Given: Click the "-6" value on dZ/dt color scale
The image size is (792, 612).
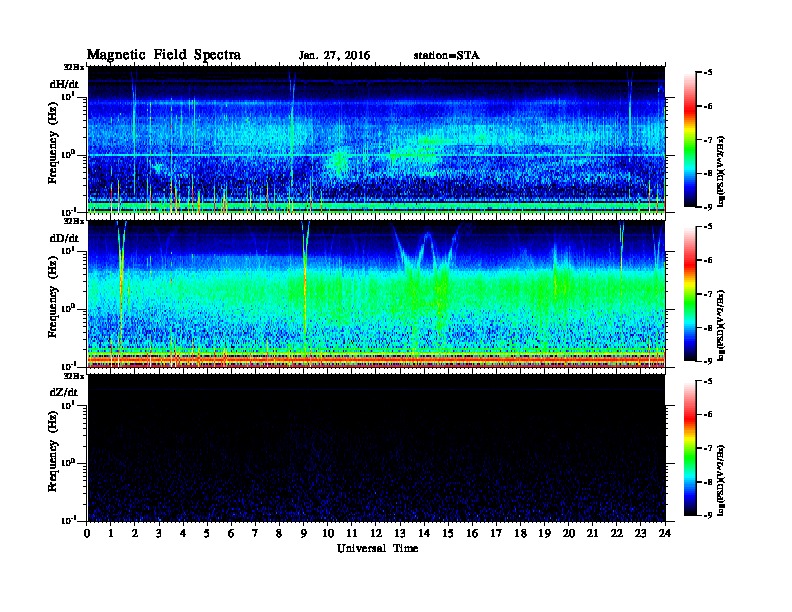Looking at the screenshot, I should 708,415.
